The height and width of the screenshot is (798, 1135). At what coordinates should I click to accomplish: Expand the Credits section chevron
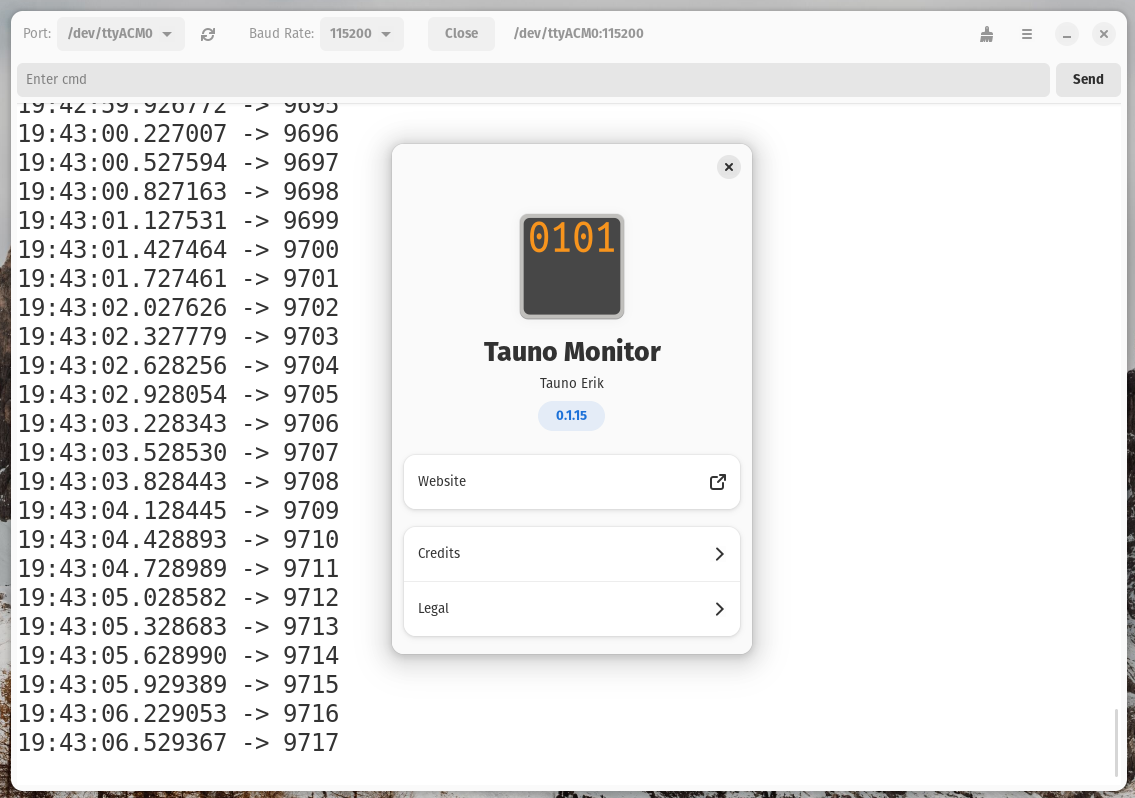pos(719,554)
